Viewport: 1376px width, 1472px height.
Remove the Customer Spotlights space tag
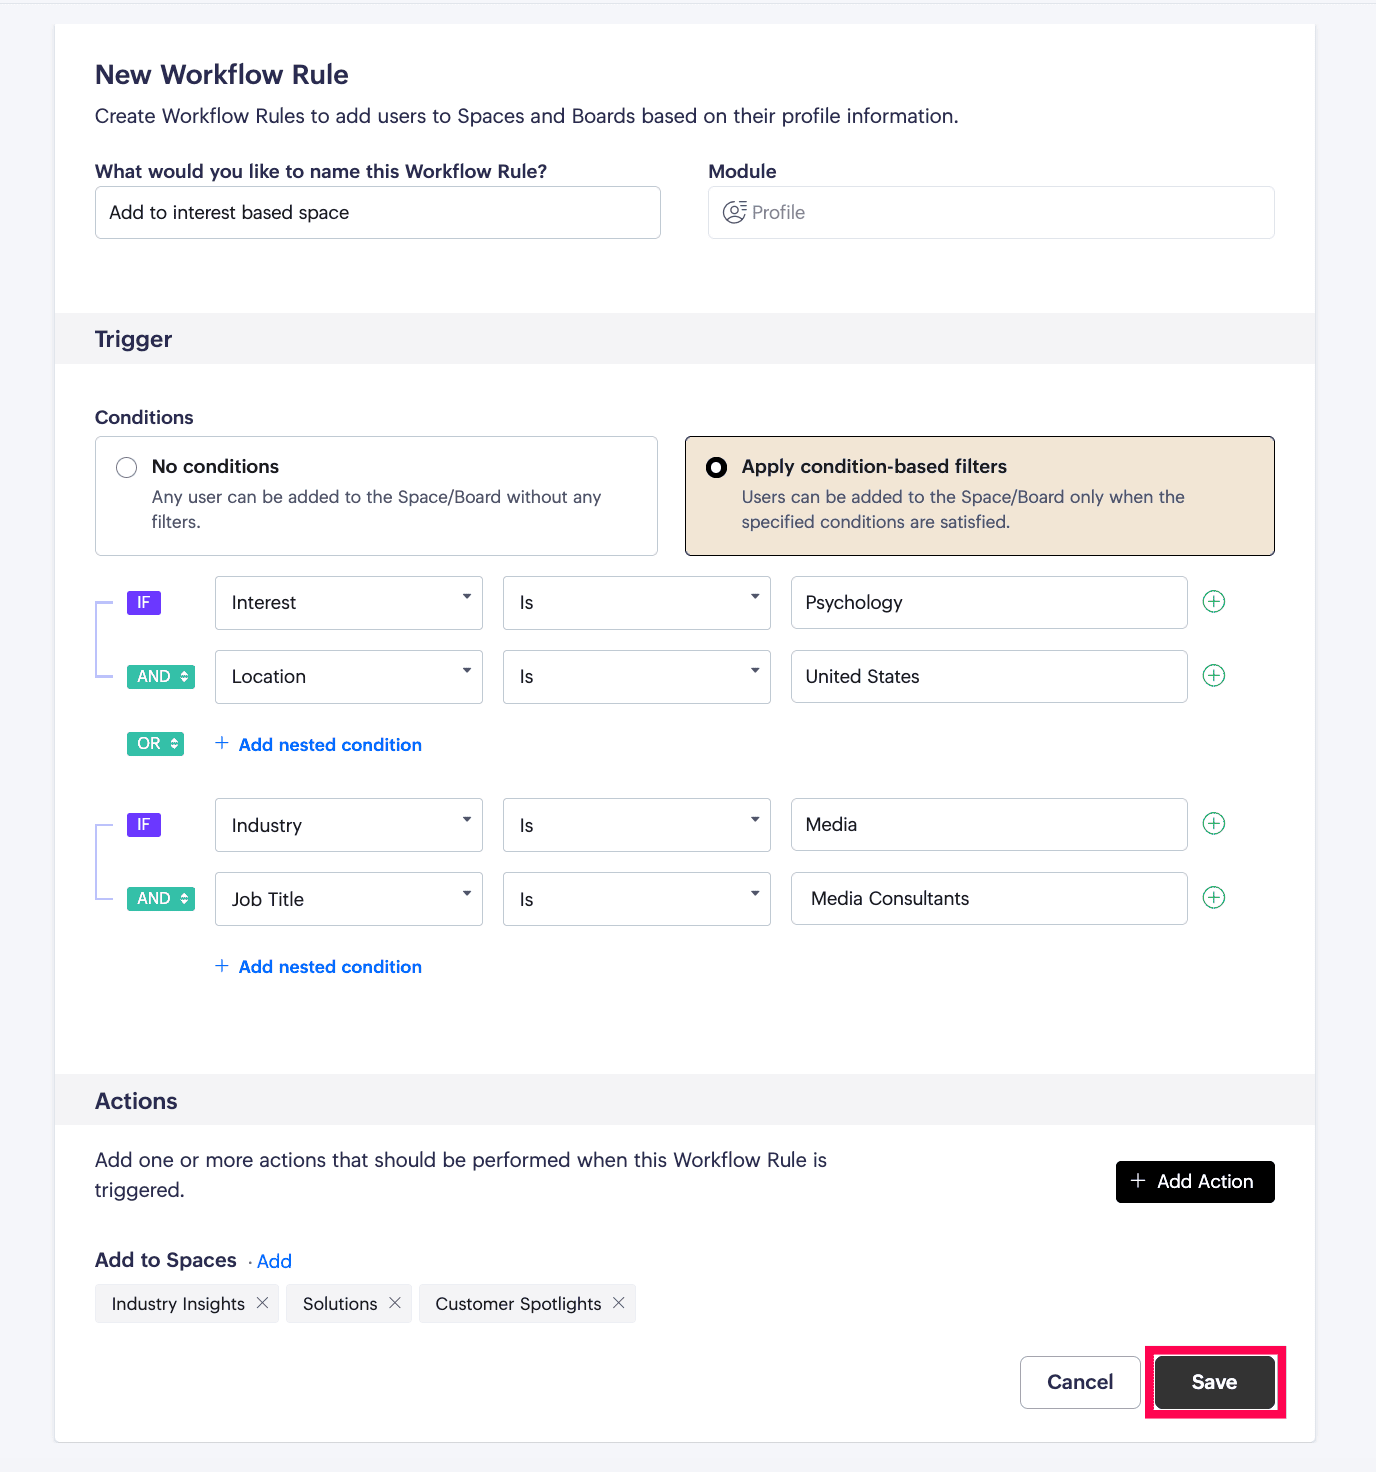(x=619, y=1303)
